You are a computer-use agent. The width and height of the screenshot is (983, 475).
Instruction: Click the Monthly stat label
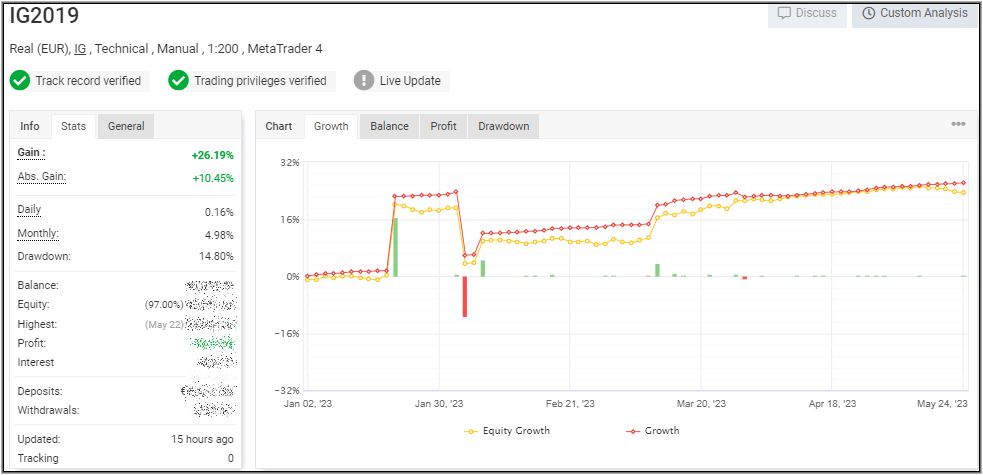tap(38, 234)
